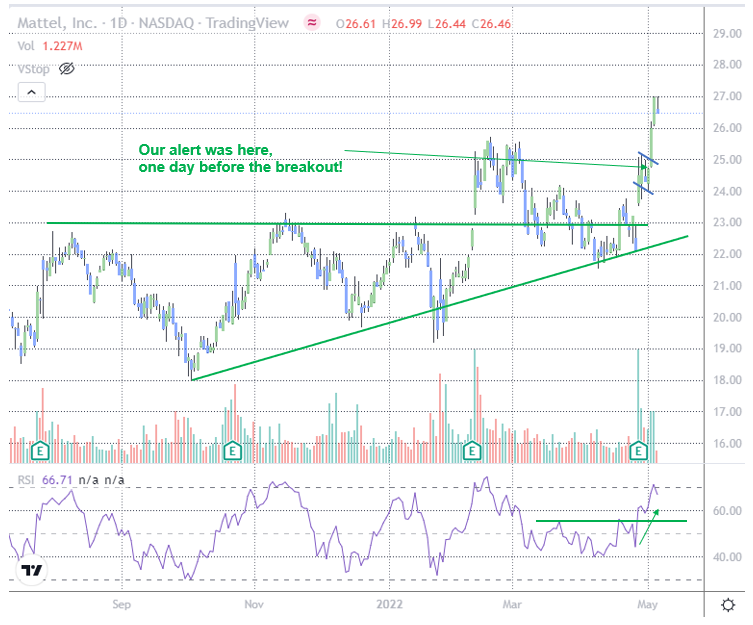
Task: Click the 16.00 price axis label
Action: click(727, 444)
